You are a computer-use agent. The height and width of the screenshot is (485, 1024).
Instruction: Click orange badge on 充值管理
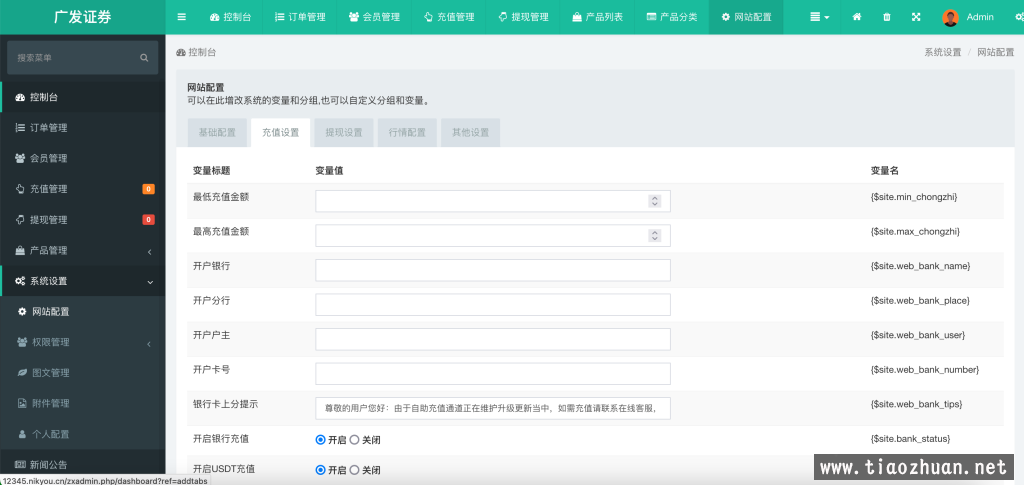pyautogui.click(x=149, y=189)
